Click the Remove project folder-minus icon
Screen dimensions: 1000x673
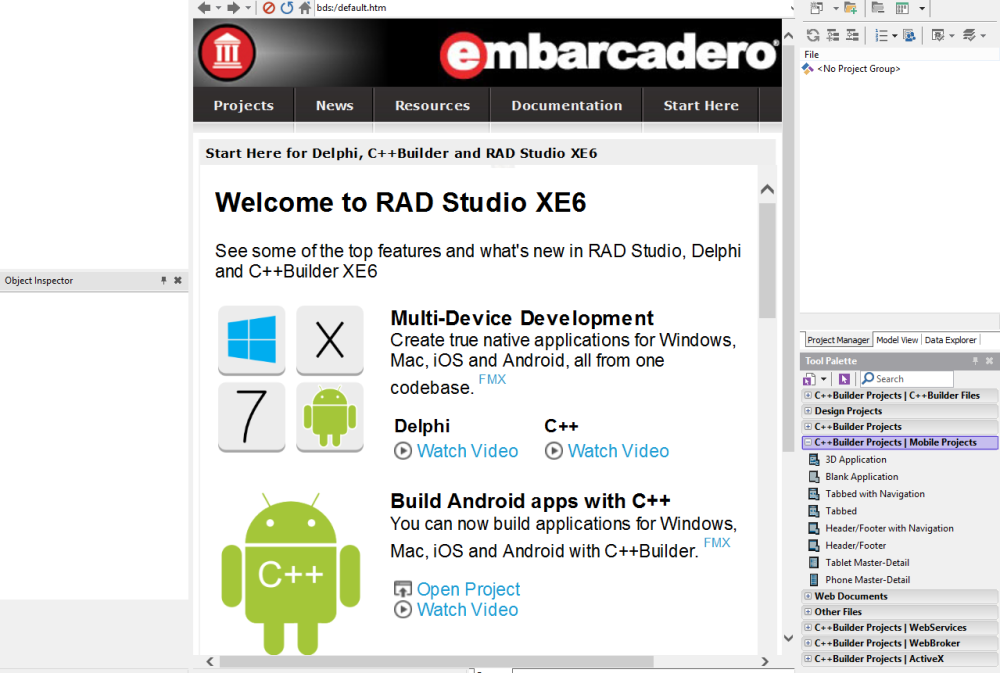tap(878, 8)
